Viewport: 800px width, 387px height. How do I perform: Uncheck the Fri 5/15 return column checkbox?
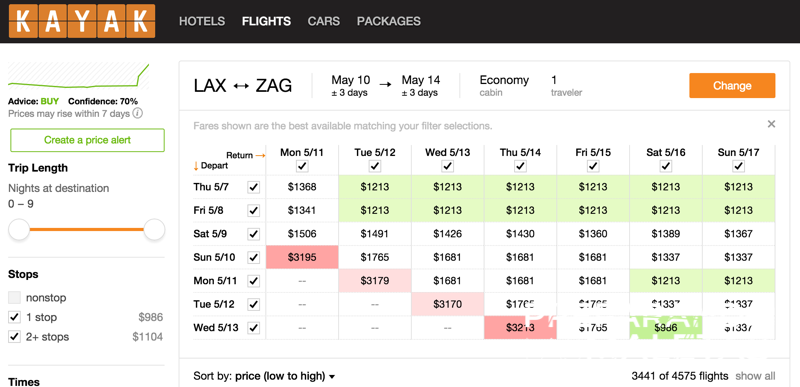tap(593, 166)
